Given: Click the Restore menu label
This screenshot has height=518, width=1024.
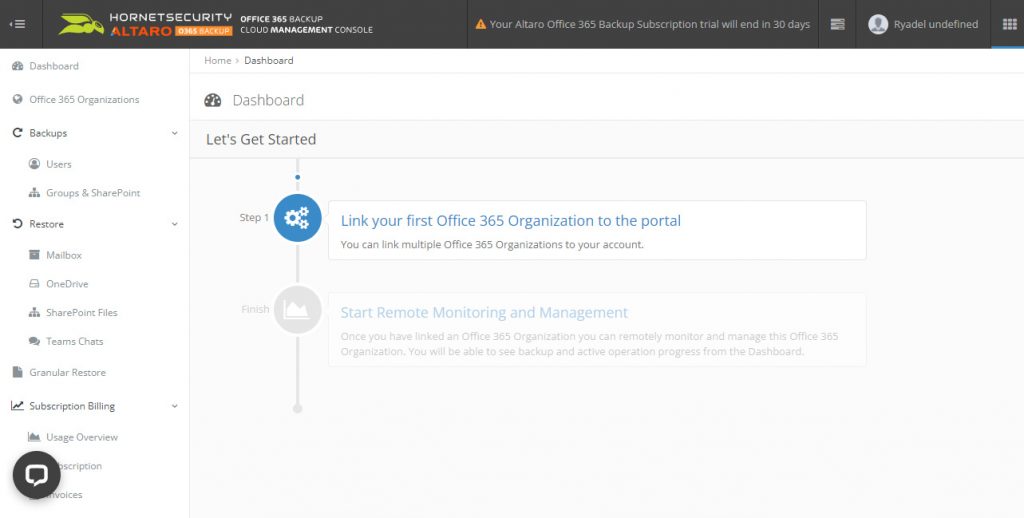Looking at the screenshot, I should point(46,224).
